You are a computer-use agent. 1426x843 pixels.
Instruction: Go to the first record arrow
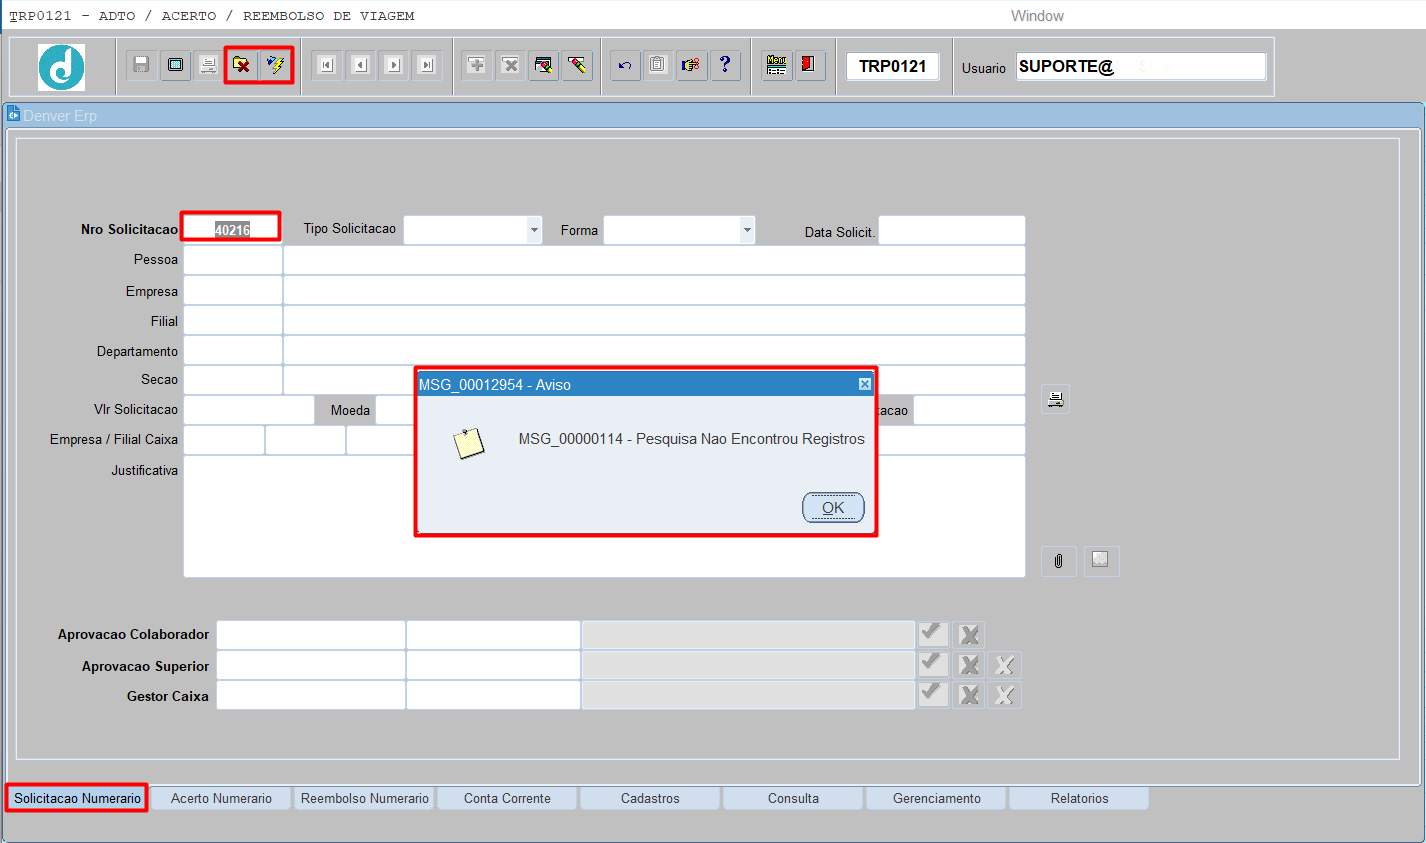point(326,65)
